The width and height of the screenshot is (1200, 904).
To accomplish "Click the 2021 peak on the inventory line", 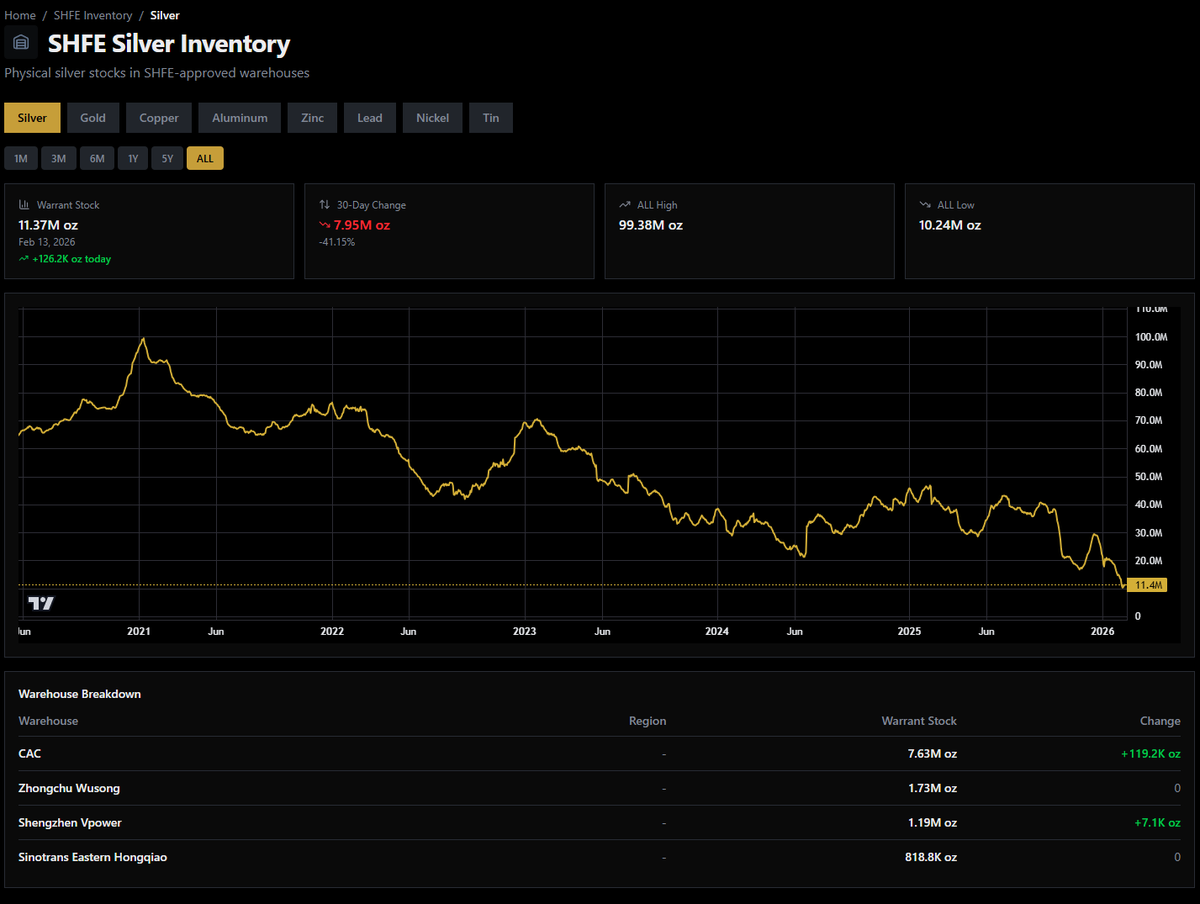I will point(143,338).
